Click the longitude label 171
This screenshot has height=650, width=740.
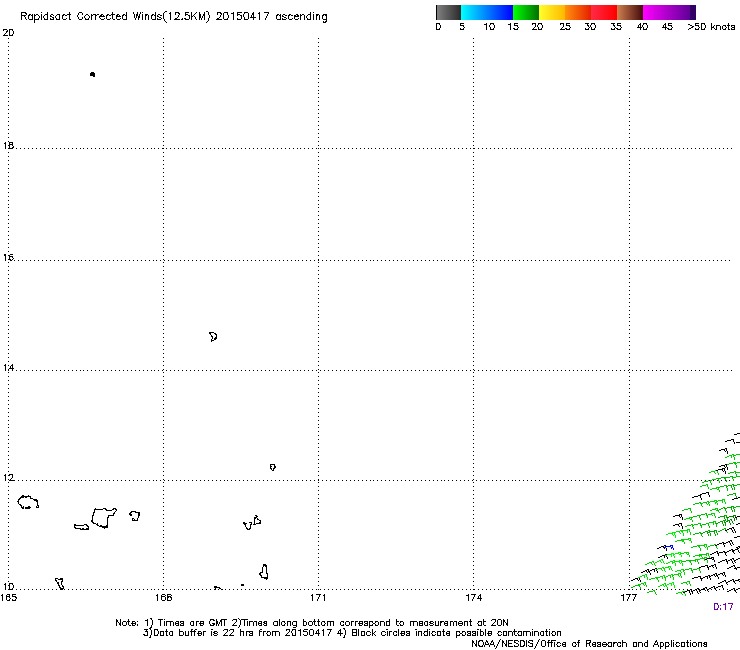pos(318,598)
